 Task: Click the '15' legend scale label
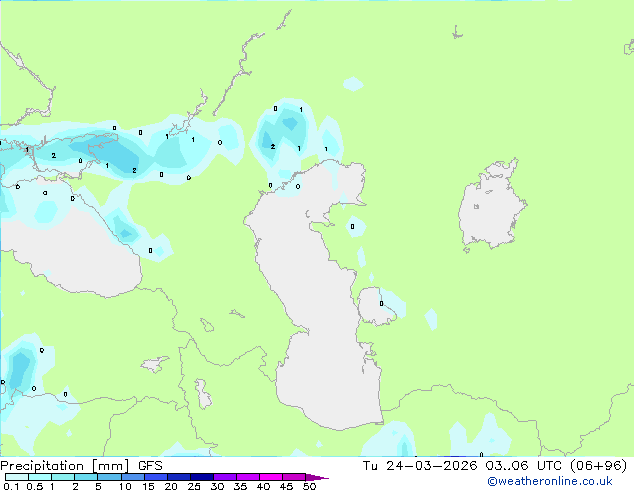[148, 486]
